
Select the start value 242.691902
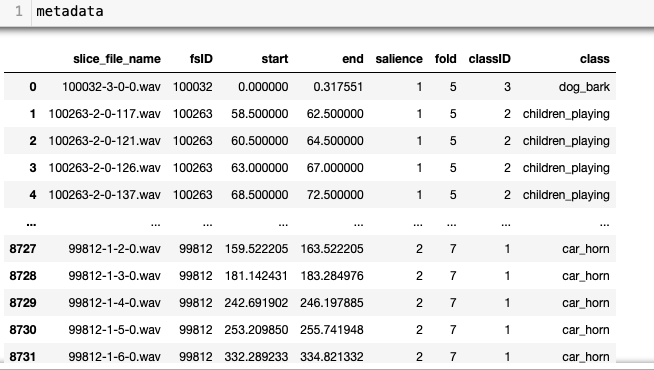[x=256, y=303]
